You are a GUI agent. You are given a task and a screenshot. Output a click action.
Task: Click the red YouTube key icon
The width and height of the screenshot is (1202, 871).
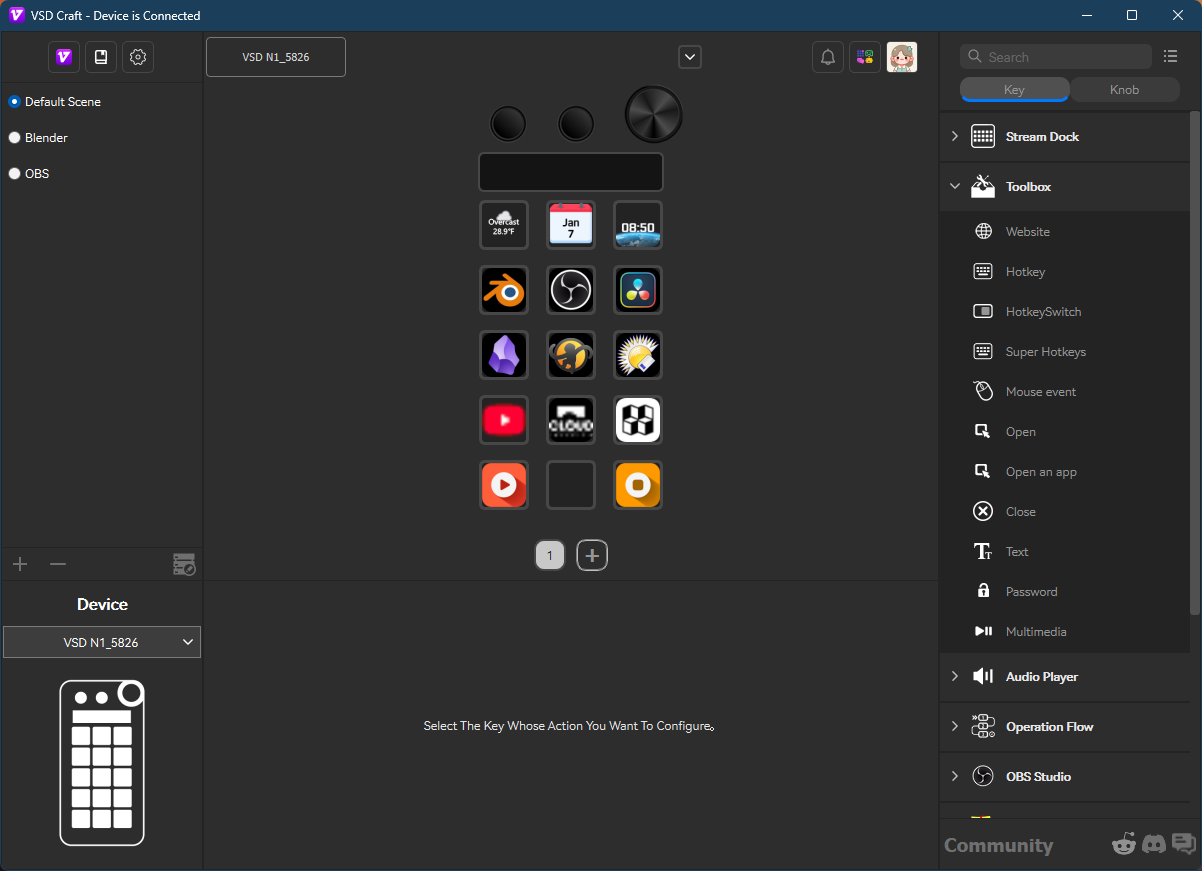[504, 420]
